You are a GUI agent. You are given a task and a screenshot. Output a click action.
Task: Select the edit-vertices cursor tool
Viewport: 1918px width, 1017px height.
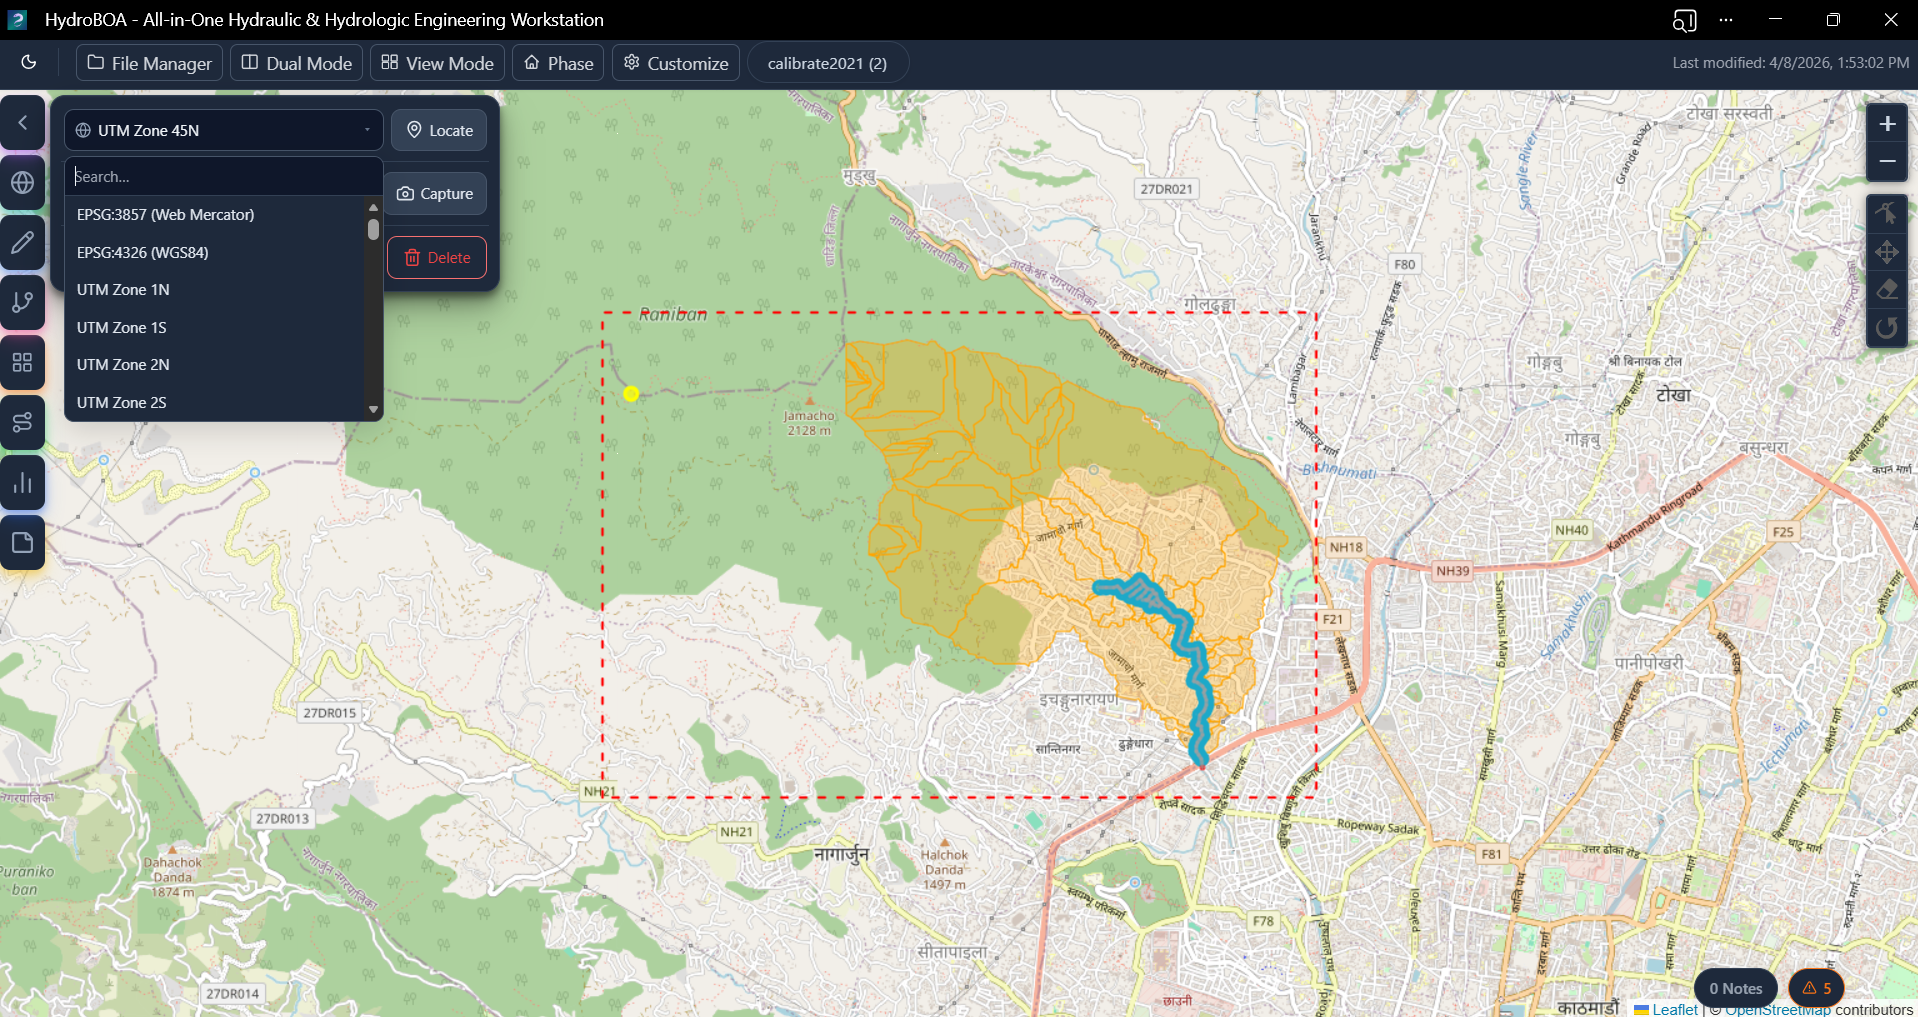(x=1887, y=213)
